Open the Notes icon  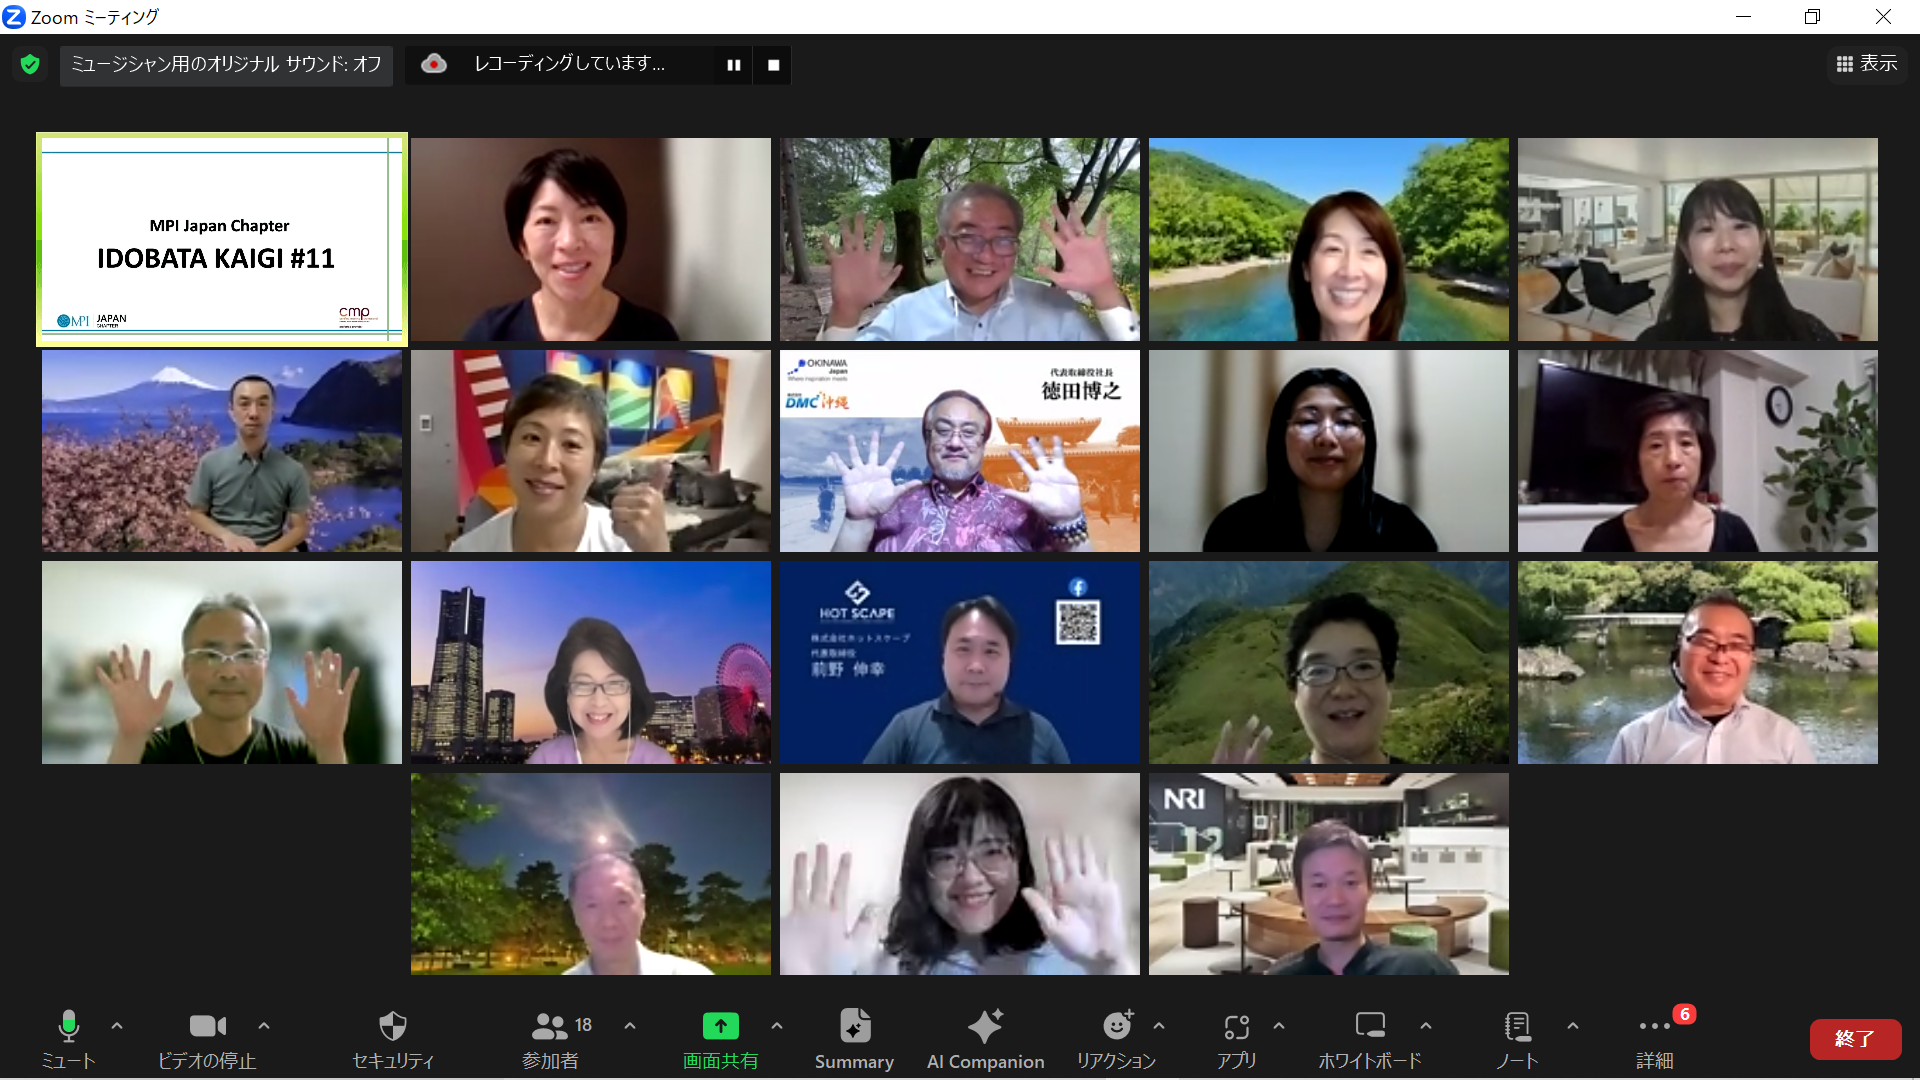point(1516,1027)
